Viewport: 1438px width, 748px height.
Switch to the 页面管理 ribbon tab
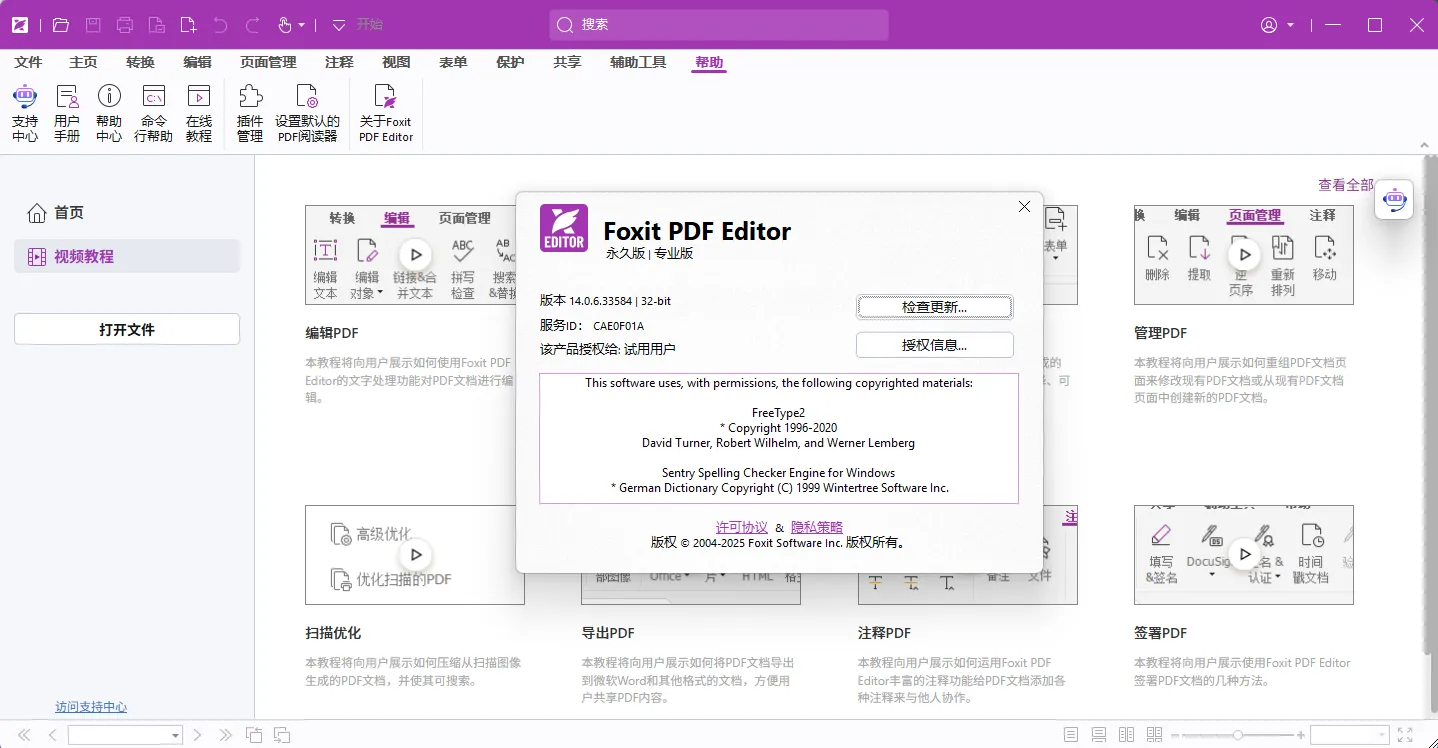(x=268, y=62)
